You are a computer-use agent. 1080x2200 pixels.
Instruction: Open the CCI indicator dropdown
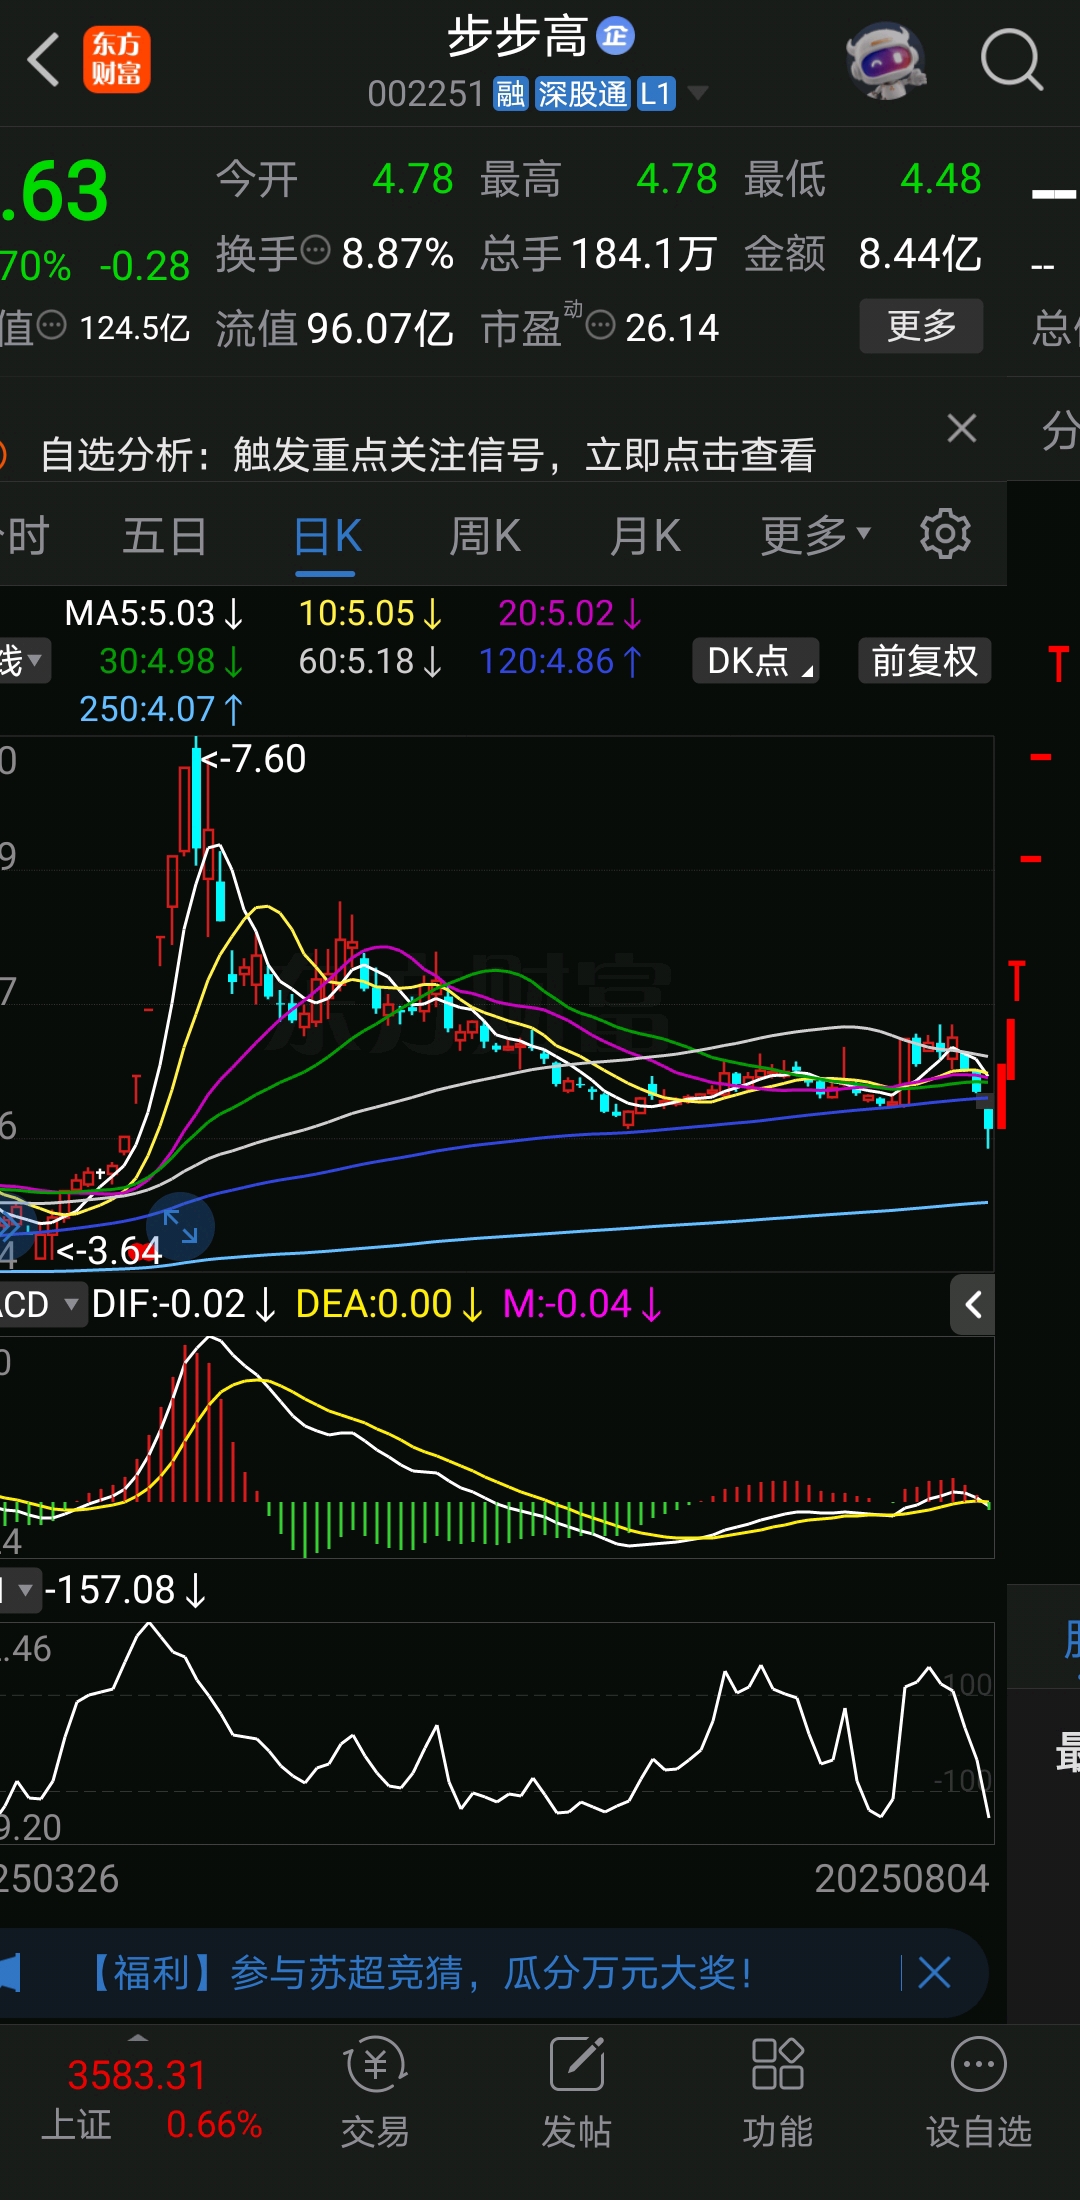20,1590
